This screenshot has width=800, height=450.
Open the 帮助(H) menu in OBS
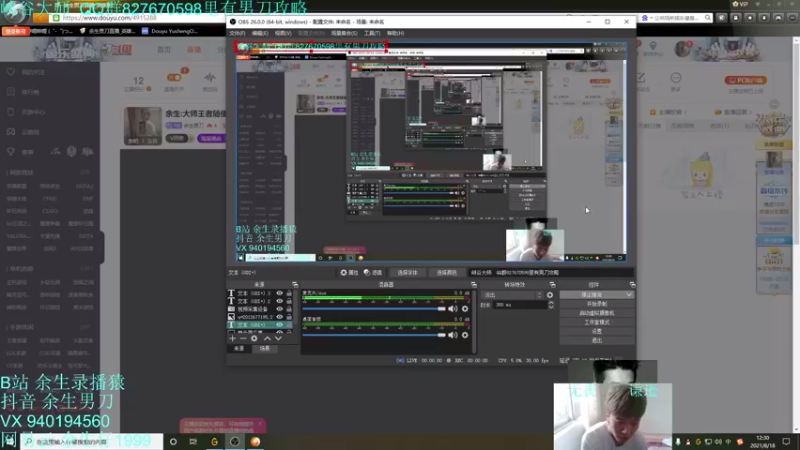395,33
